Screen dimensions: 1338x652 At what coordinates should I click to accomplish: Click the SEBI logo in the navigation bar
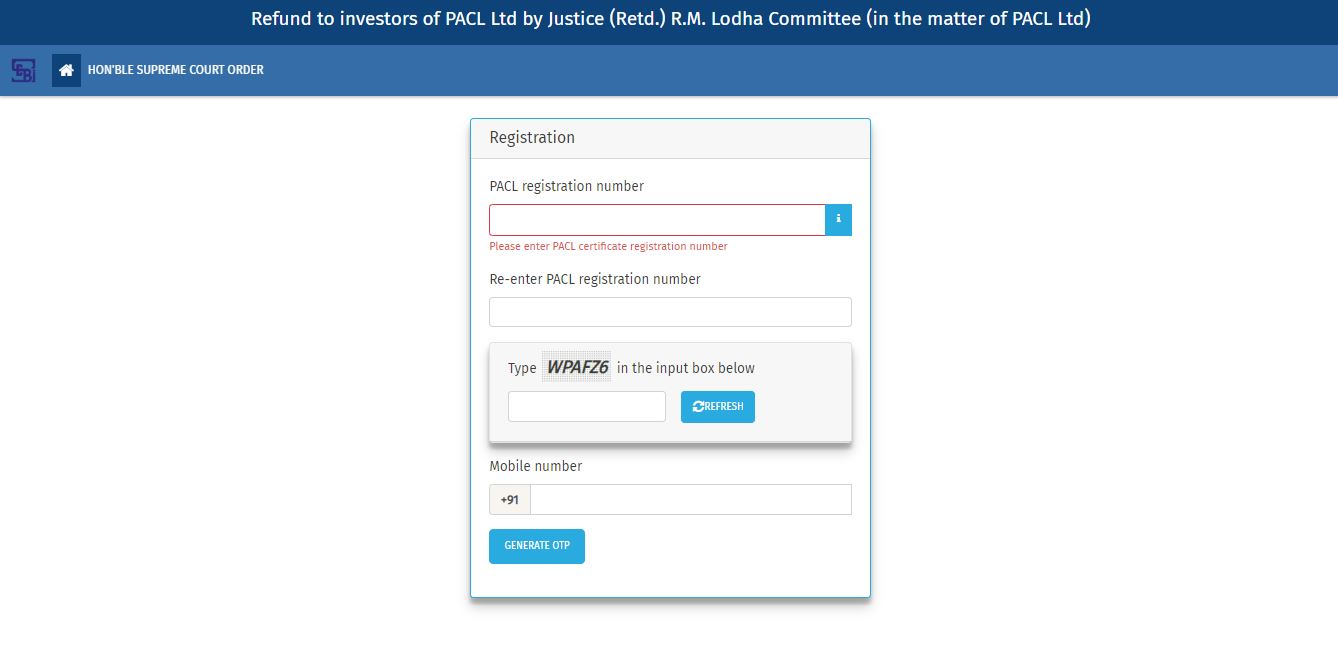coord(22,70)
